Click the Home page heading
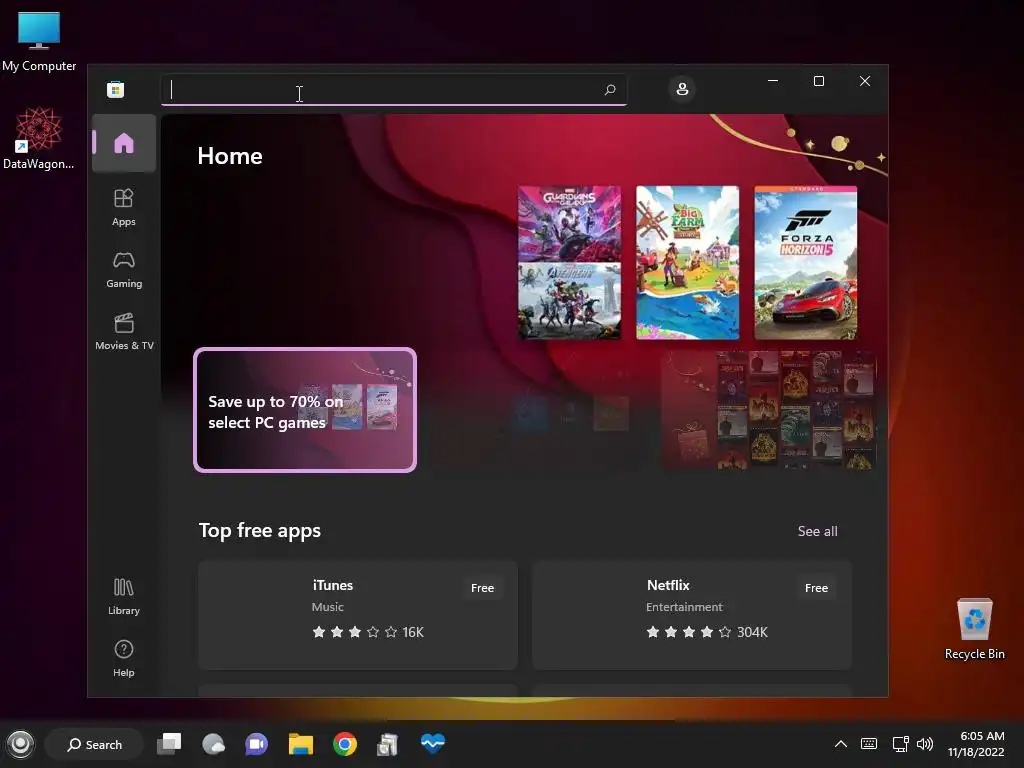This screenshot has height=768, width=1024. (230, 156)
